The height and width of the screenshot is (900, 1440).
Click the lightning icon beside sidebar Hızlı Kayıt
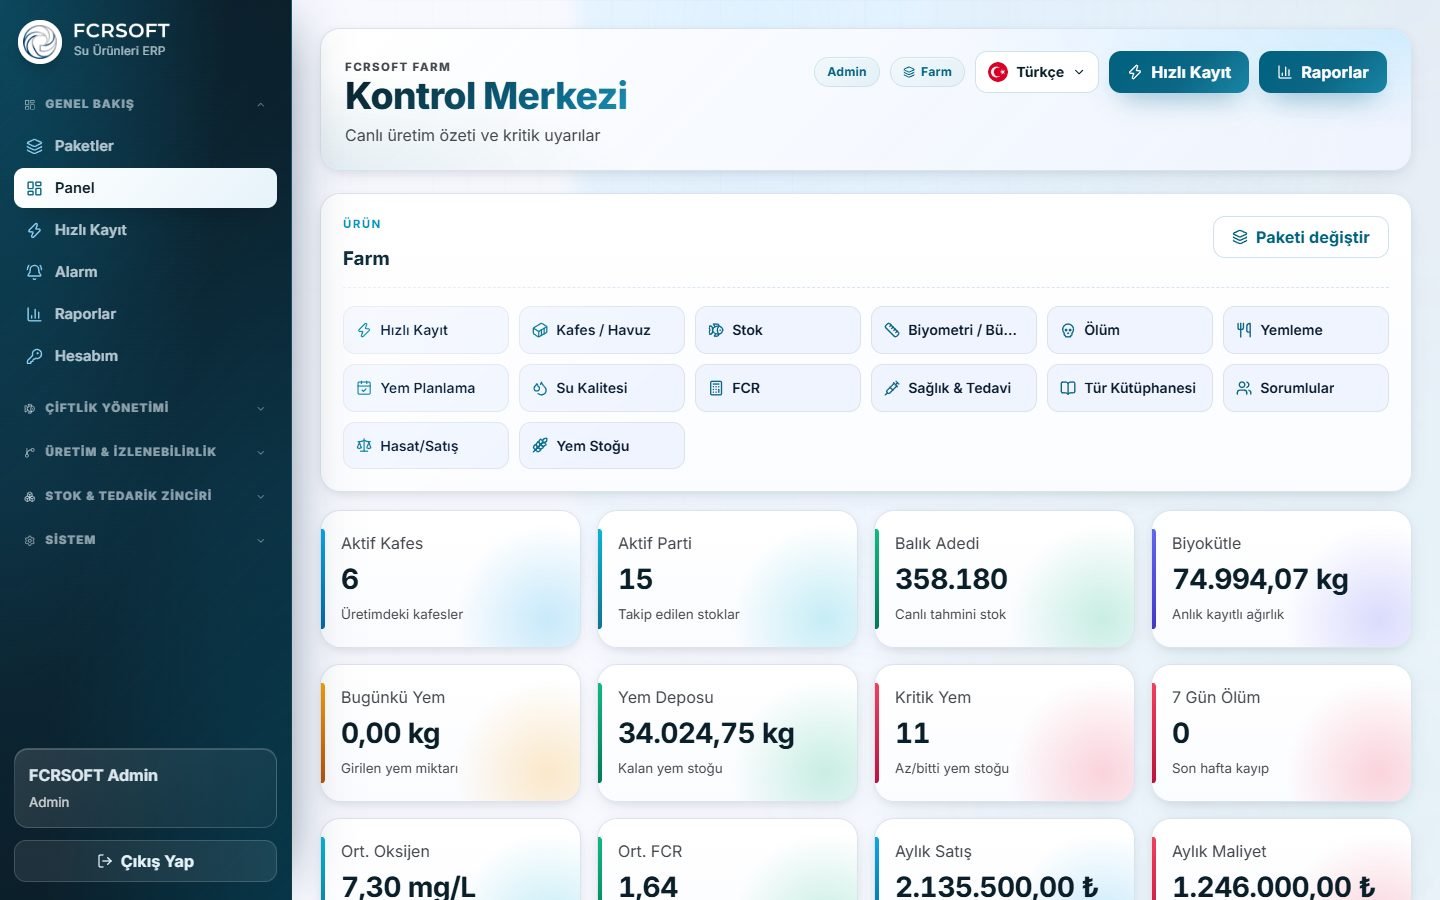click(x=34, y=230)
